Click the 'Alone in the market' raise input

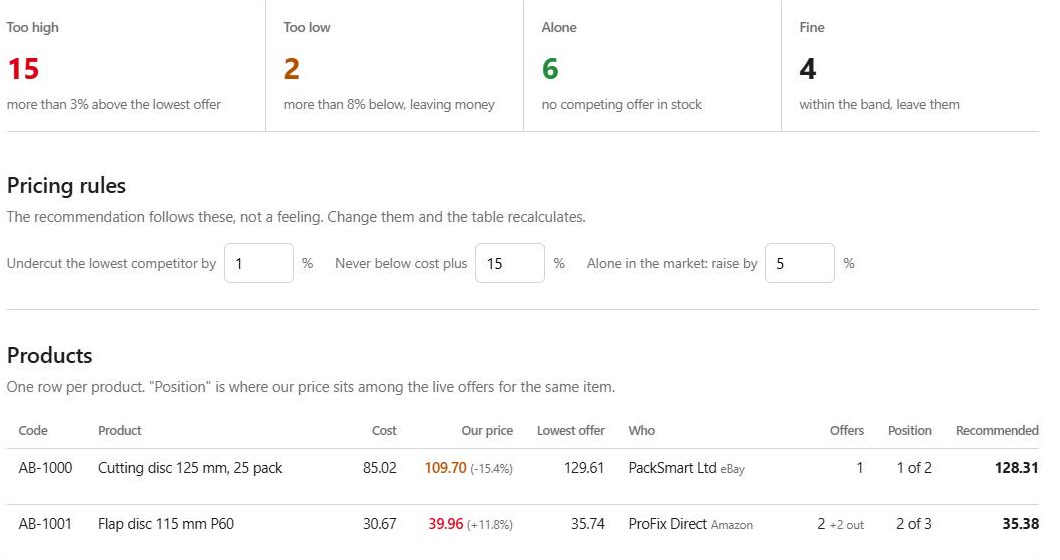[800, 263]
